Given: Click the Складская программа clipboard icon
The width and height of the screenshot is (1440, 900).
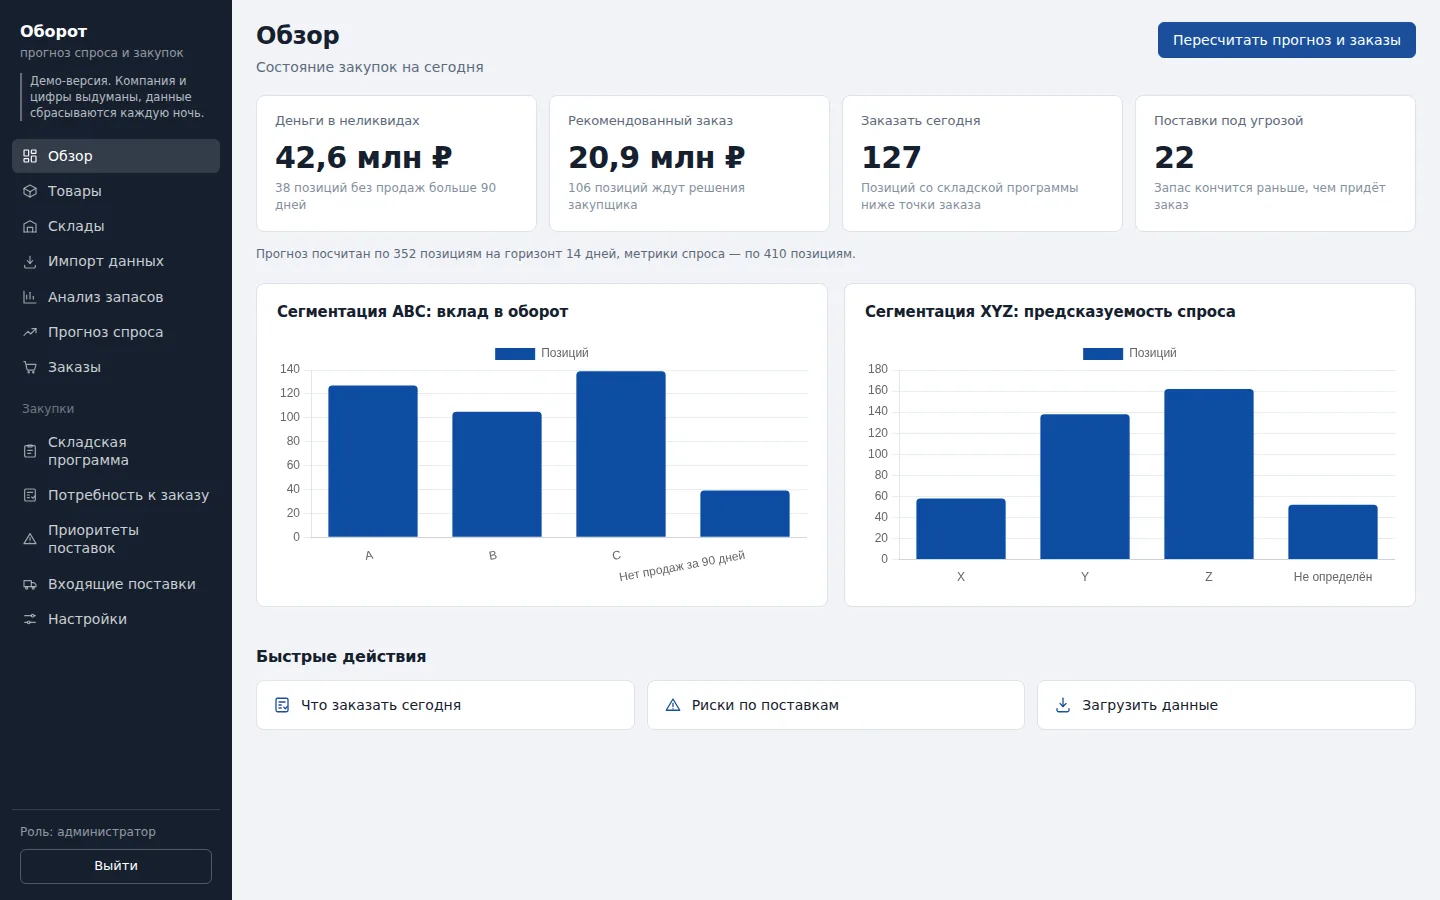Looking at the screenshot, I should (30, 451).
